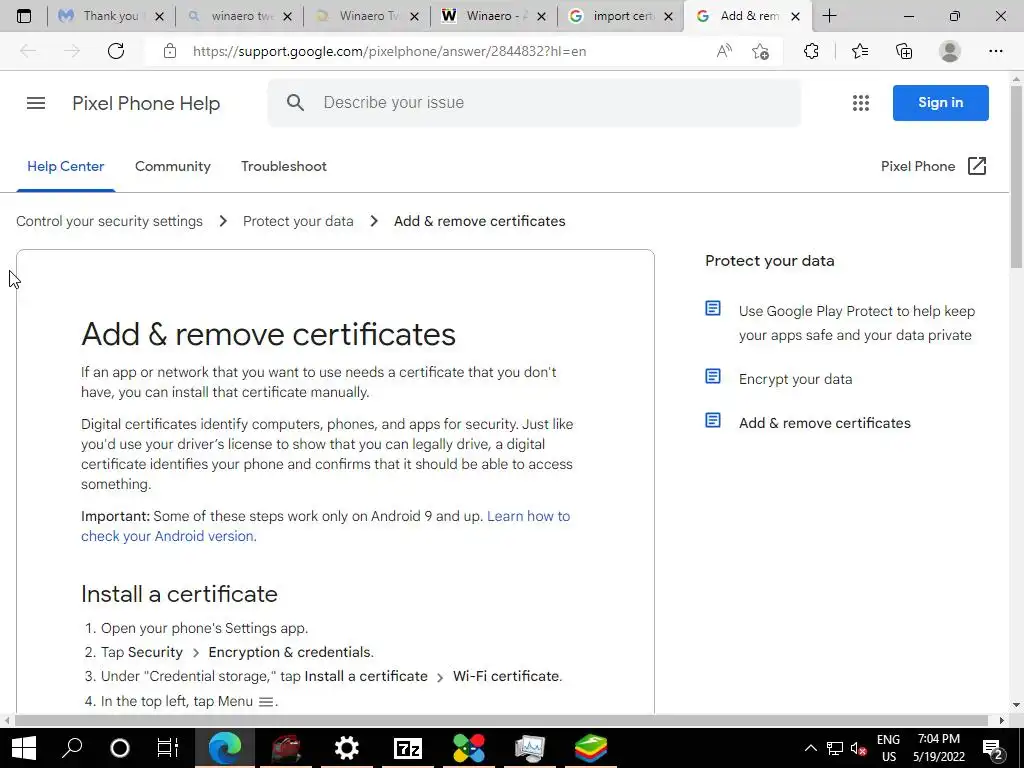Click the muted volume tray icon
The image size is (1024, 768).
click(858, 748)
